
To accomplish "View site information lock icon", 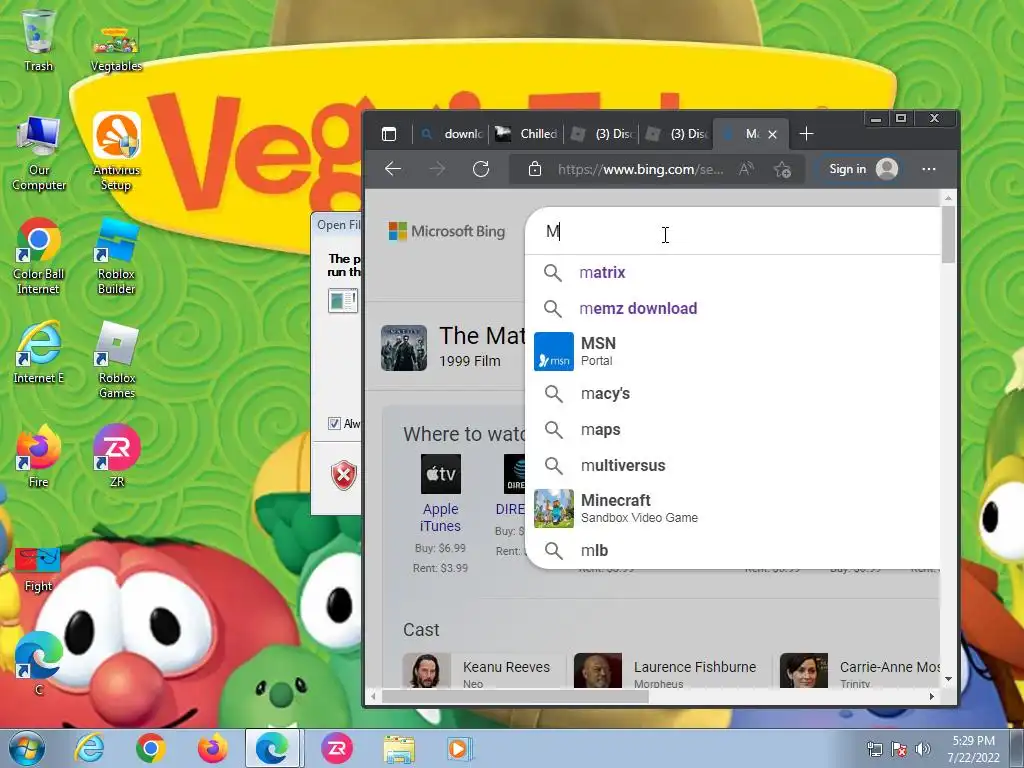I will coord(535,169).
